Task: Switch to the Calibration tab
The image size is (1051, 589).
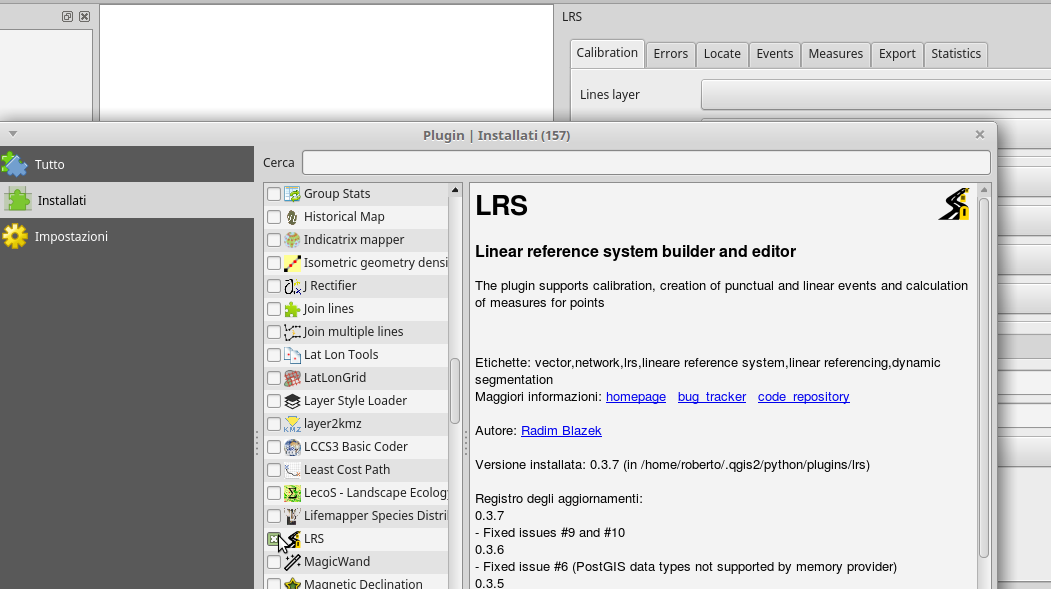Action: 607,53
